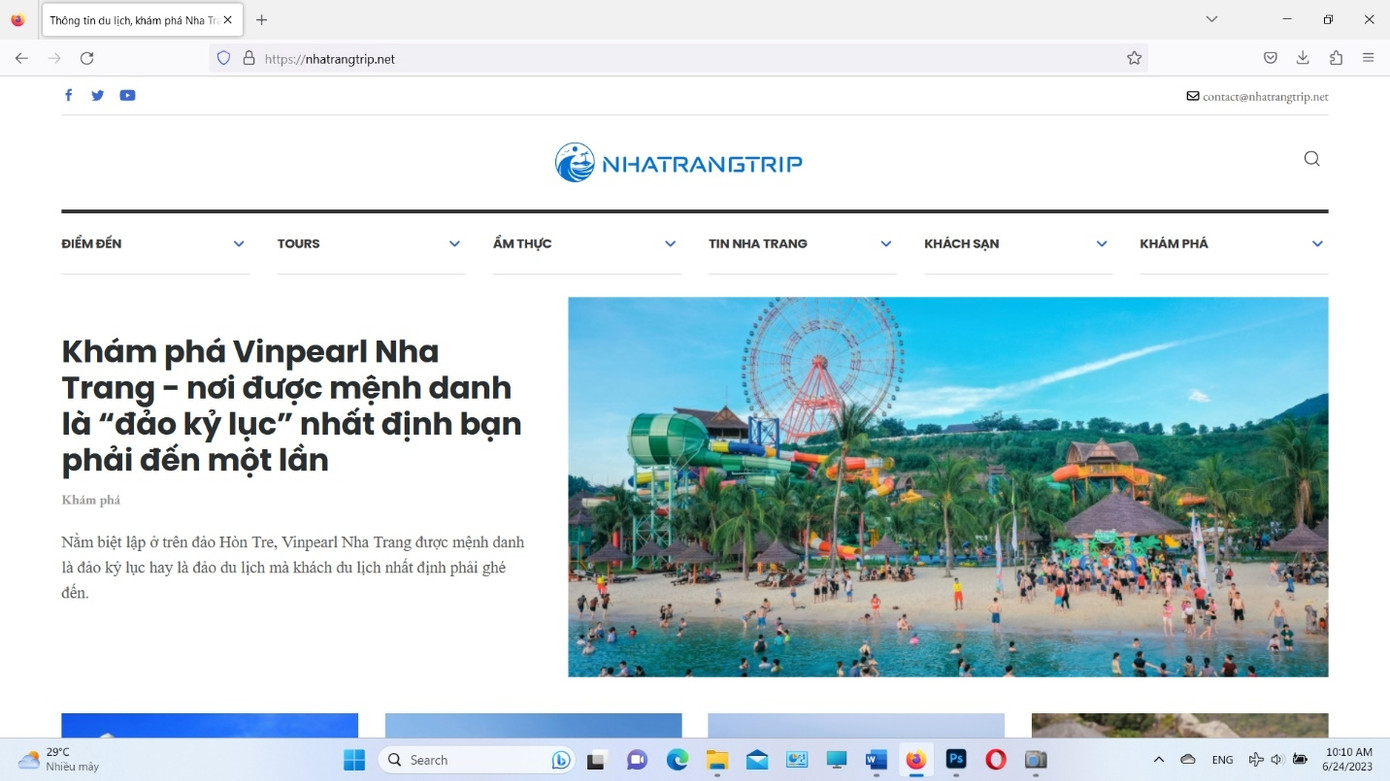Open the Twitter social icon
This screenshot has width=1390, height=781.
click(97, 95)
